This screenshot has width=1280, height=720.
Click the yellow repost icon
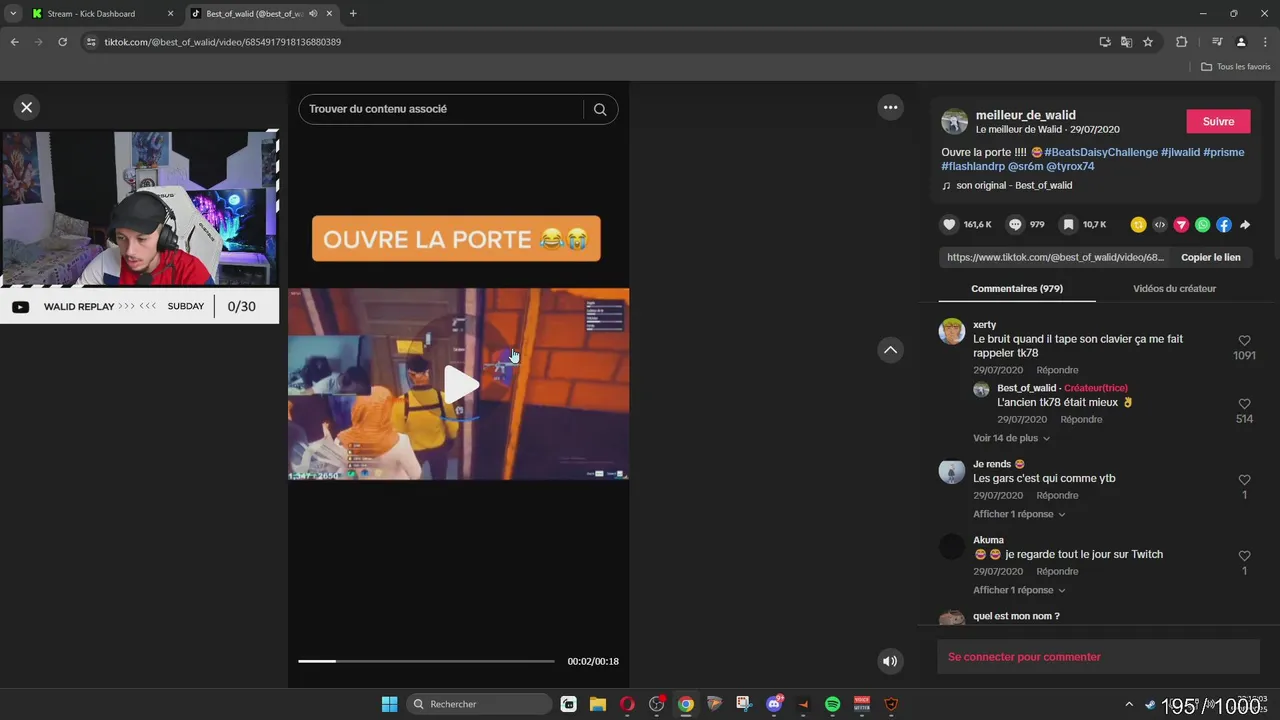coord(1138,225)
